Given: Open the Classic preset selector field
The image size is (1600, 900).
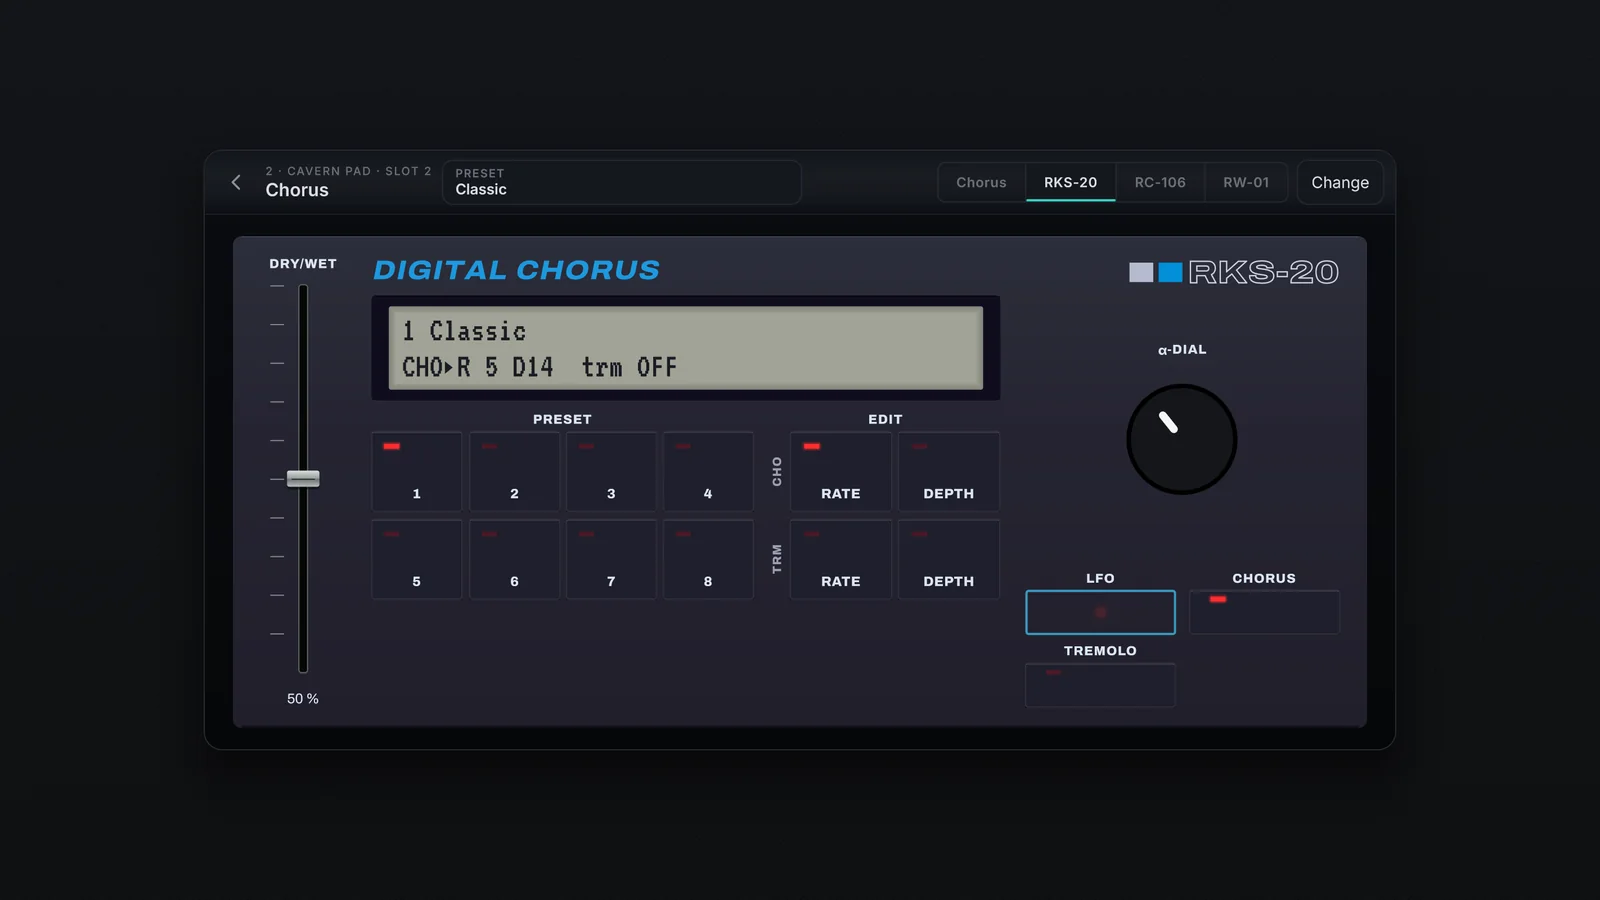Looking at the screenshot, I should tap(621, 182).
